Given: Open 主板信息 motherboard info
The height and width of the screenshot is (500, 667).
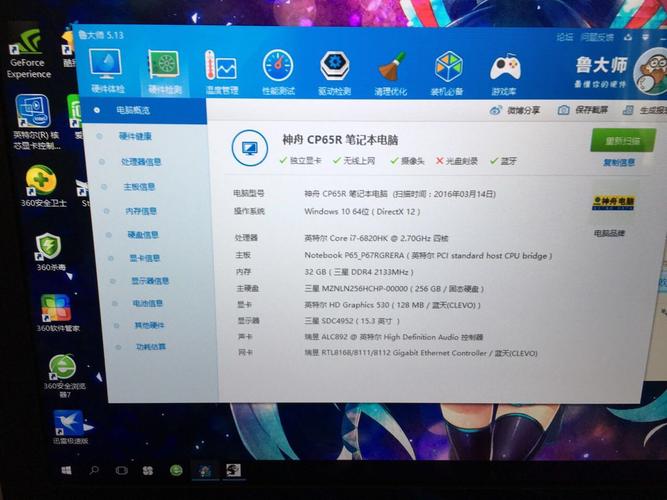Looking at the screenshot, I should 139,186.
